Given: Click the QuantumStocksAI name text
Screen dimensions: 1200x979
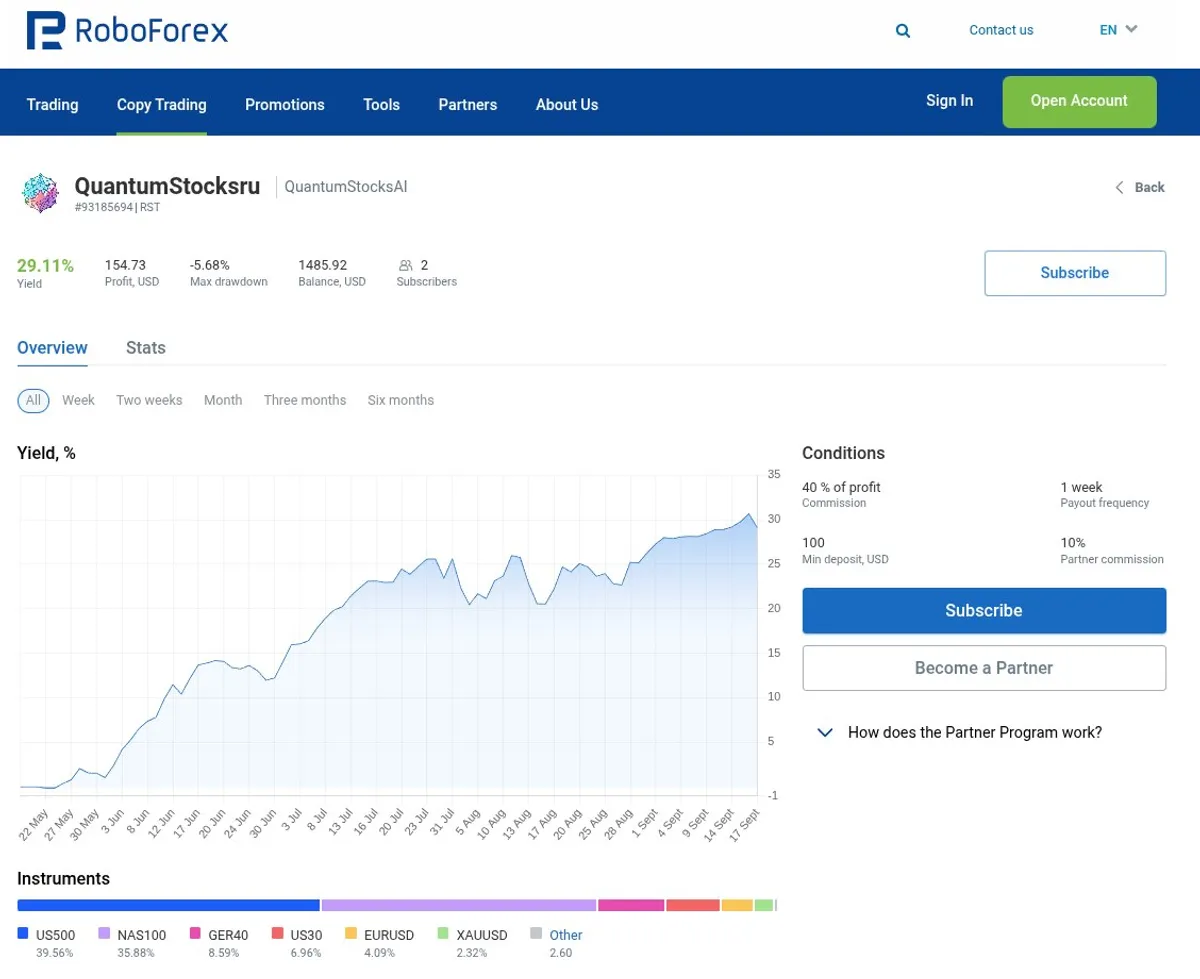Looking at the screenshot, I should pos(346,187).
